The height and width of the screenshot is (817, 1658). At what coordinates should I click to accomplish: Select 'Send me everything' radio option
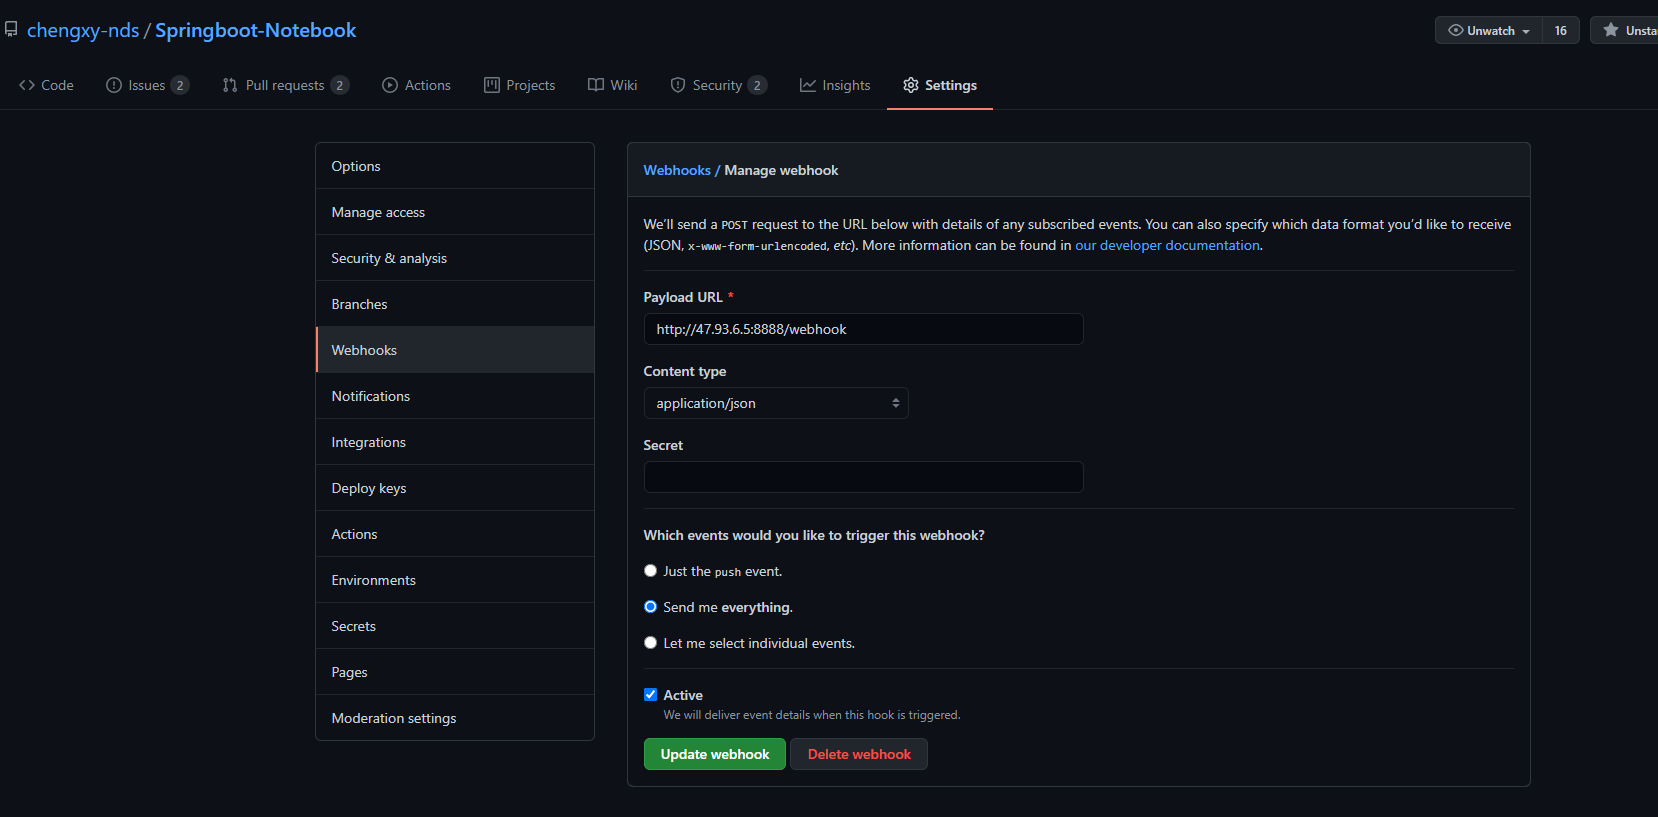(x=651, y=607)
